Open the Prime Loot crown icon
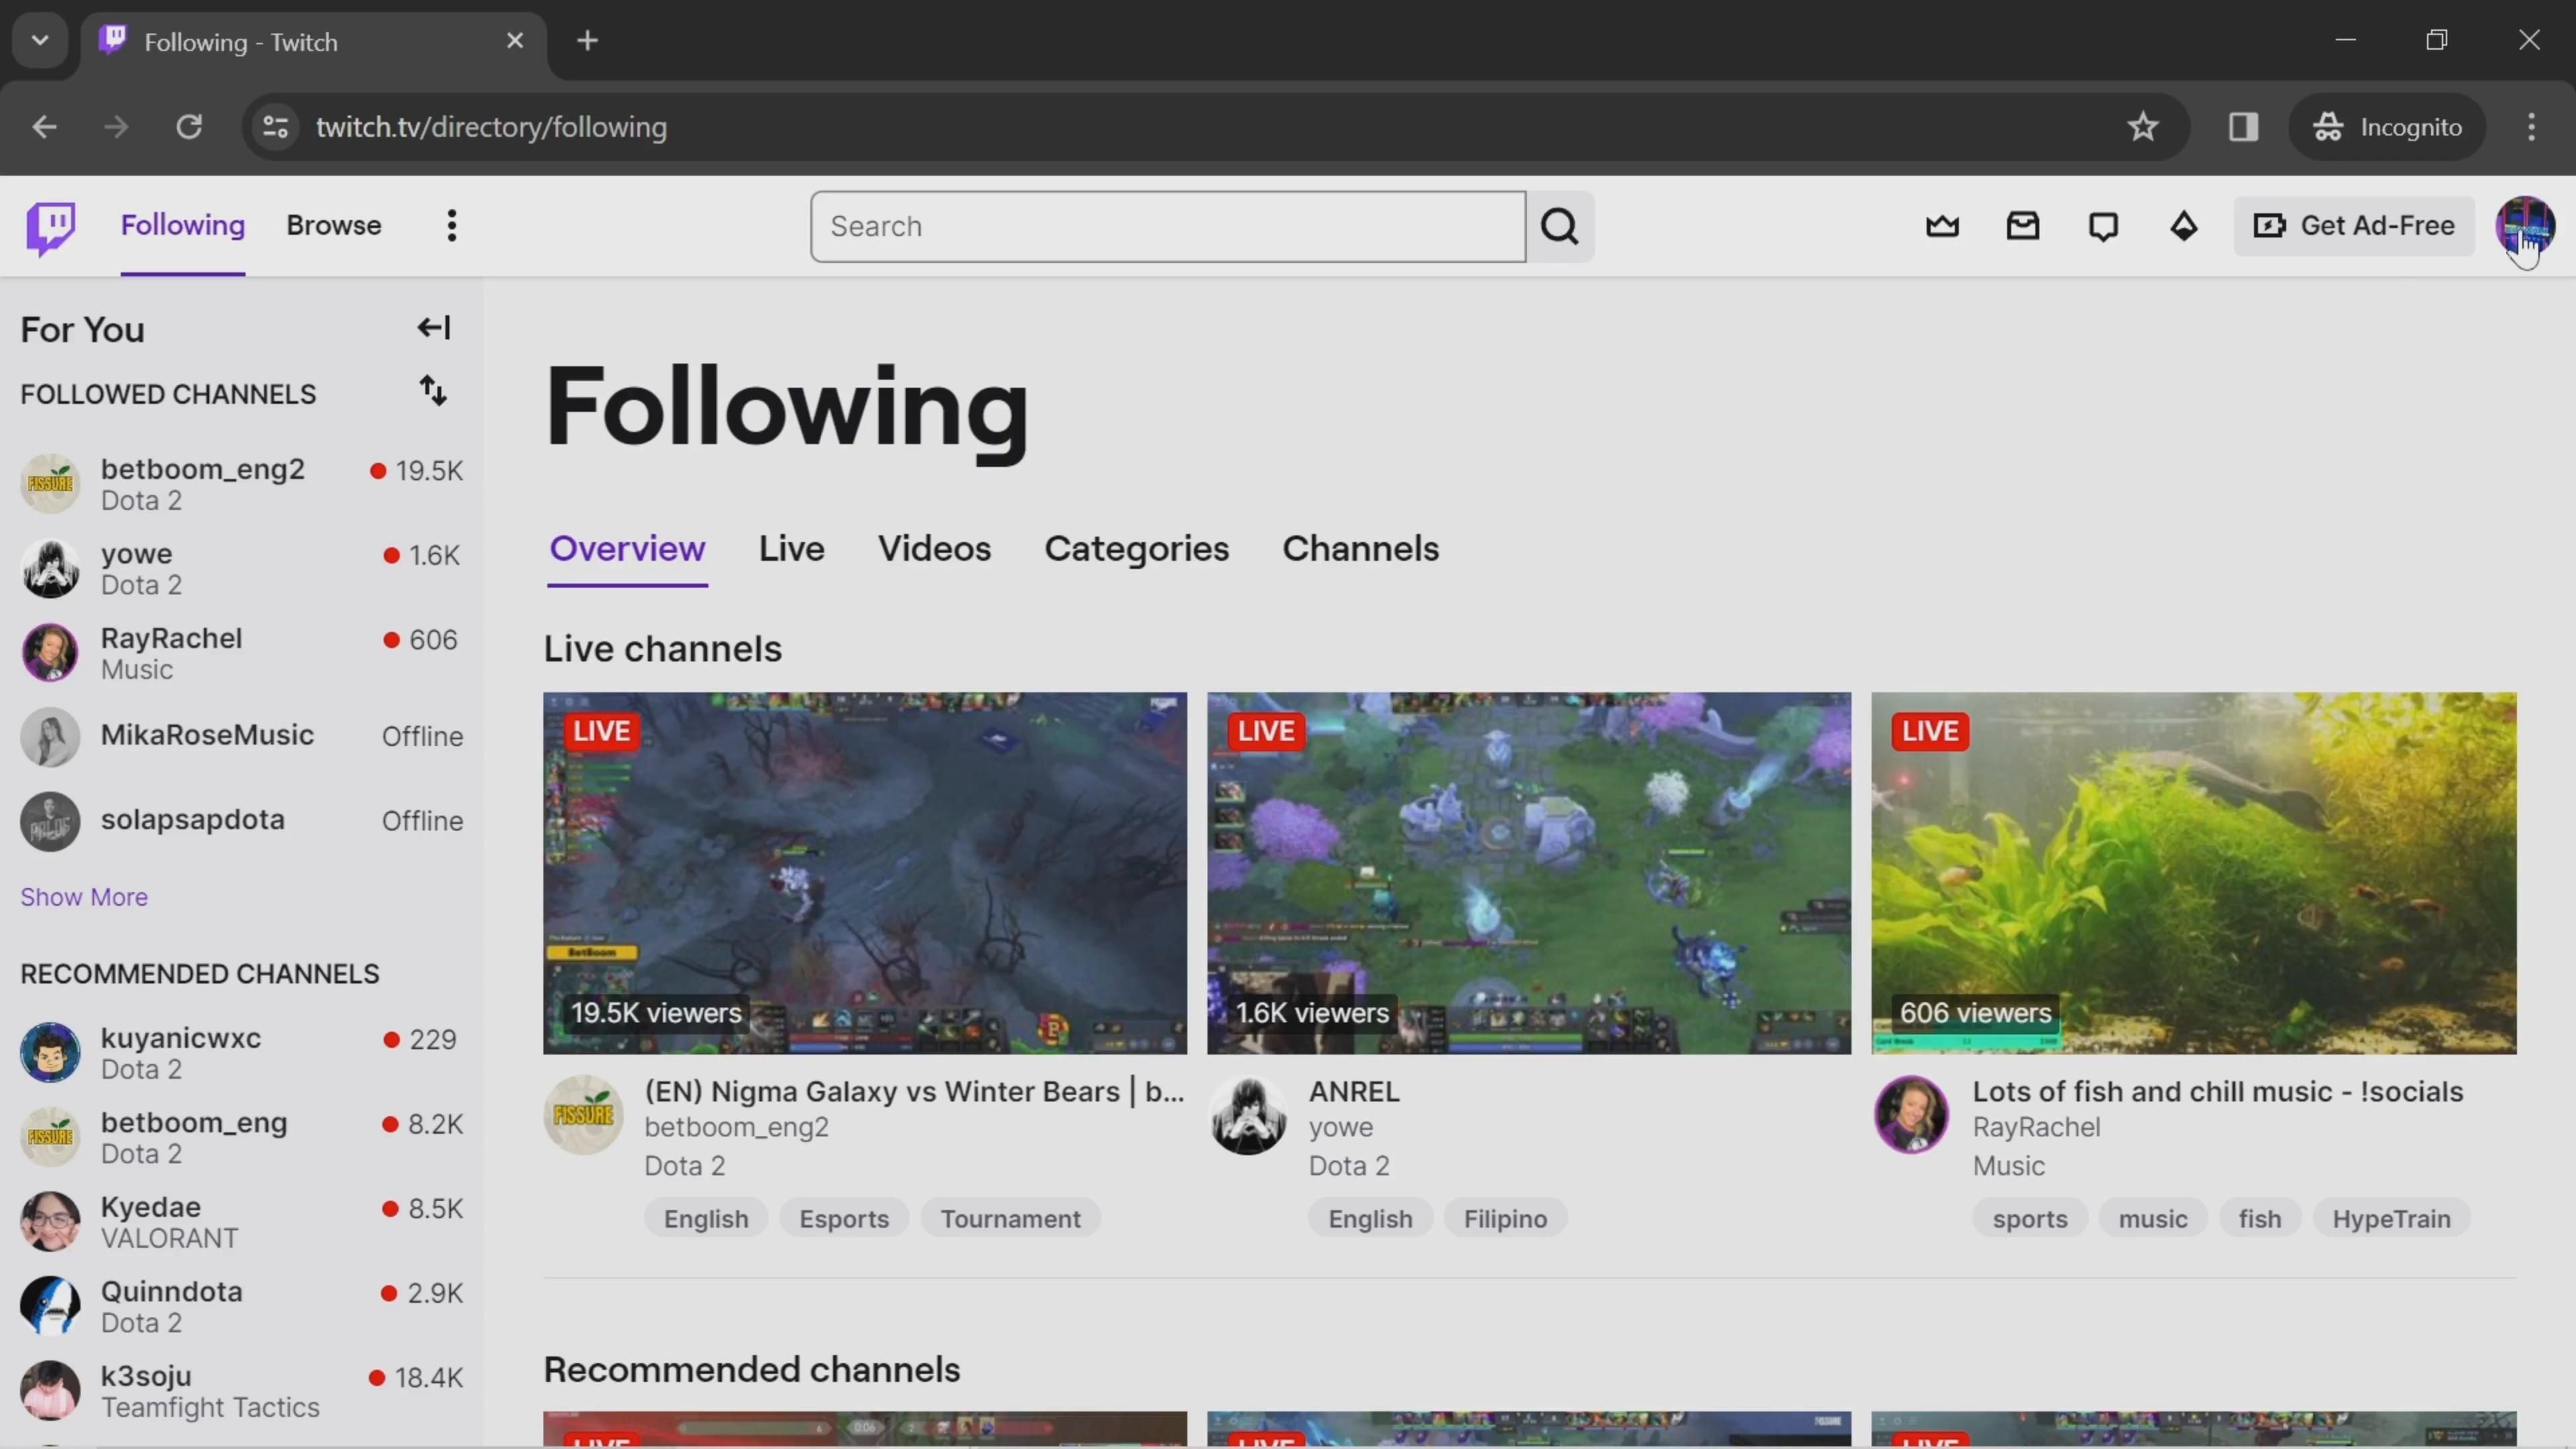This screenshot has height=1449, width=2576. pos(1942,226)
